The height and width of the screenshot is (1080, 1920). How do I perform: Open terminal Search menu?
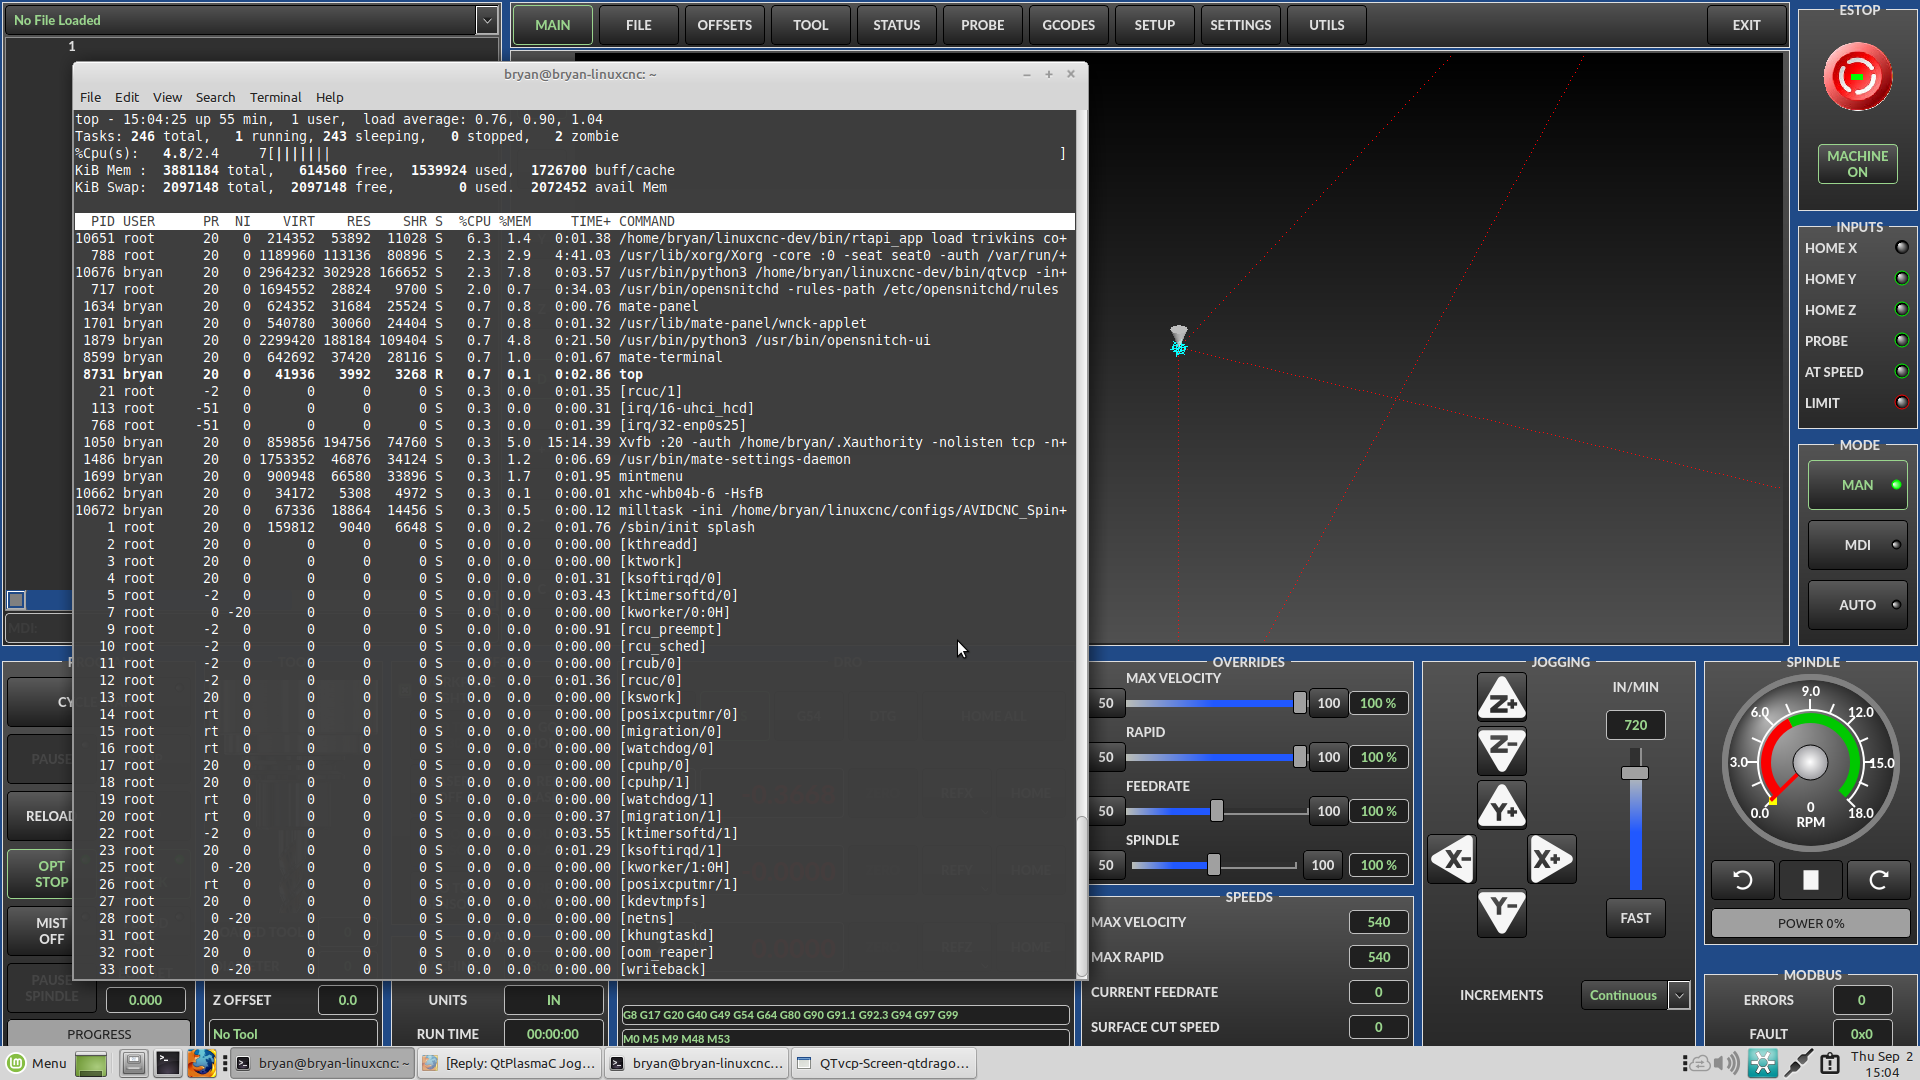(x=215, y=97)
